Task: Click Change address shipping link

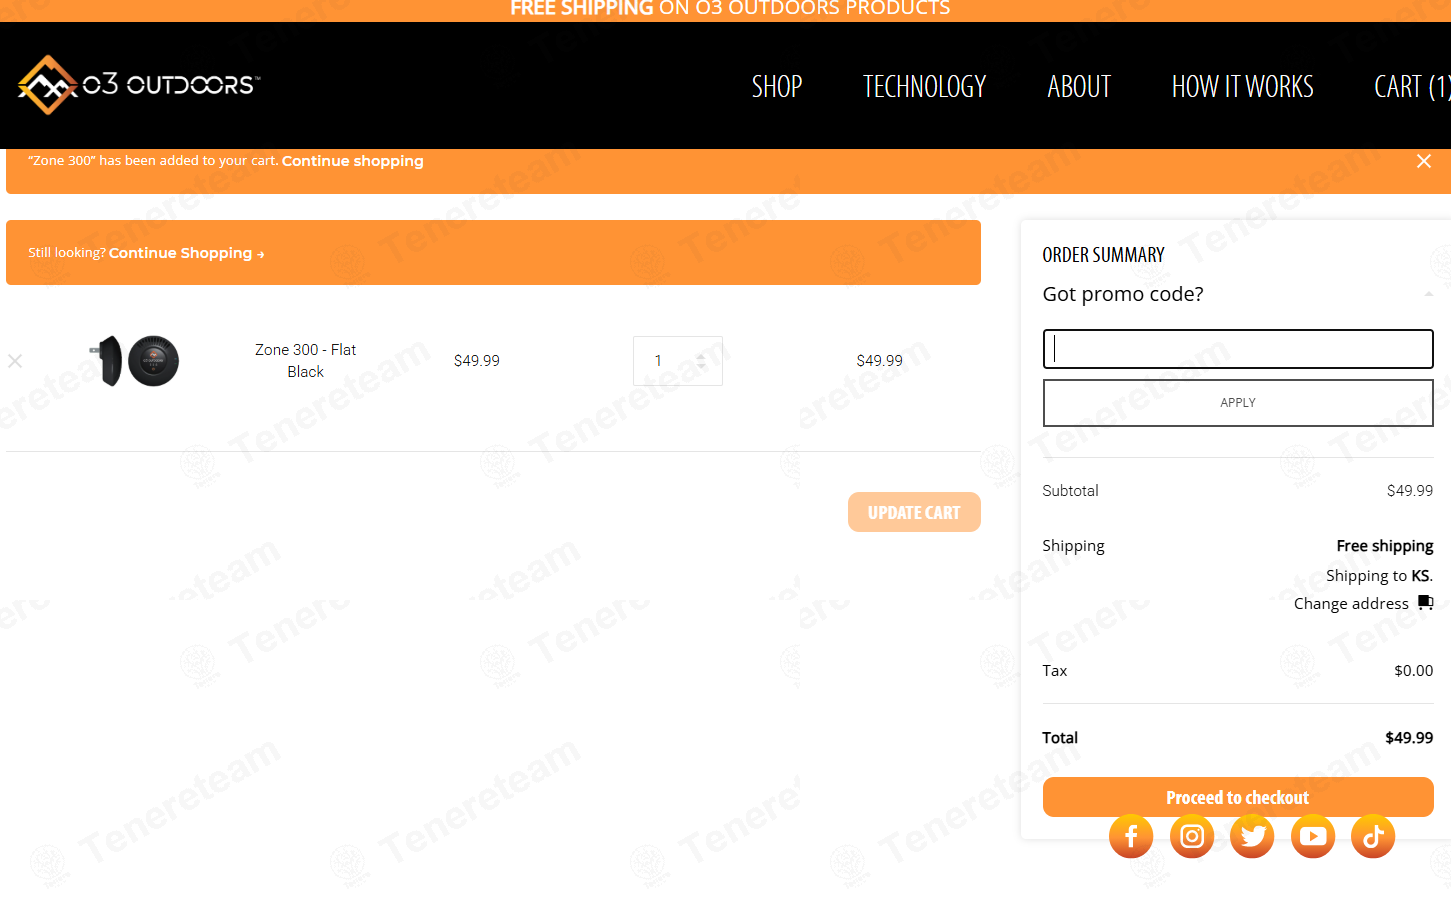Action: [1351, 604]
